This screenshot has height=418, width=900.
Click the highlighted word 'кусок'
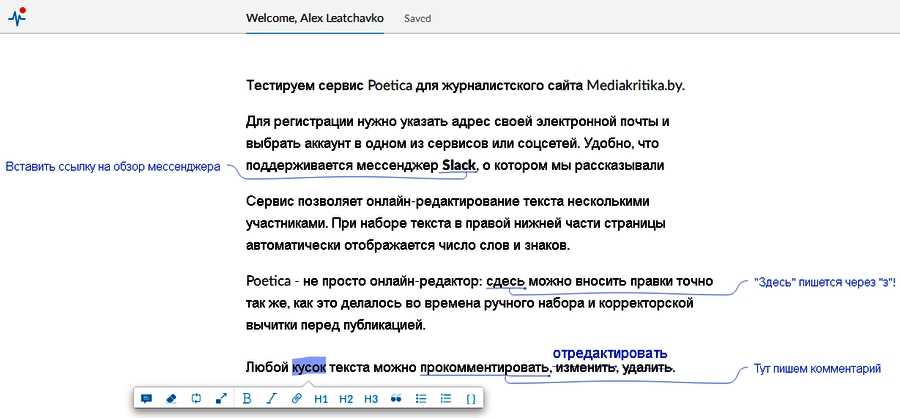309,366
